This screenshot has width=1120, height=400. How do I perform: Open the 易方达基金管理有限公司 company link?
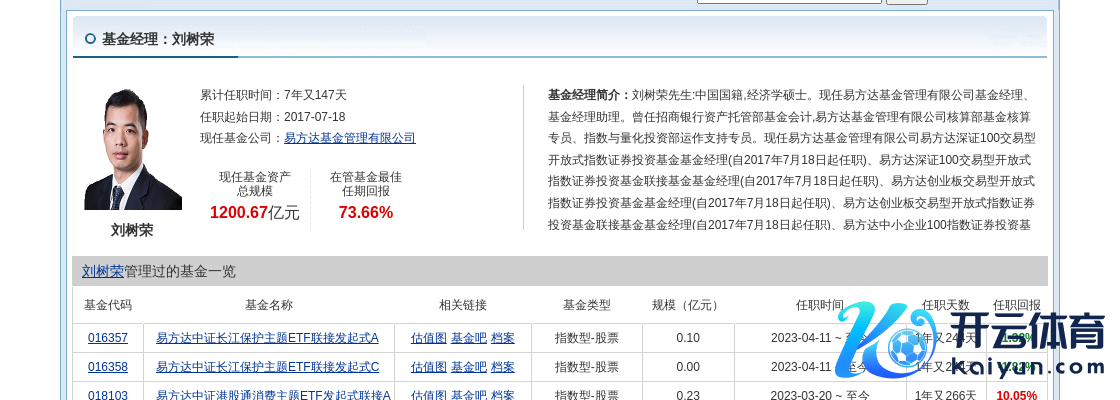349,138
